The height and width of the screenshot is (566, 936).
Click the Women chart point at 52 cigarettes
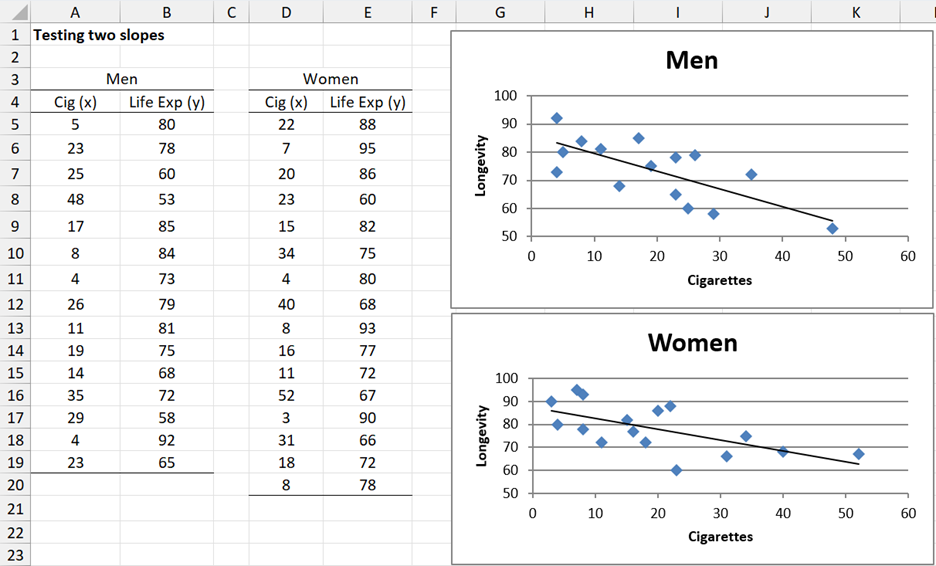[858, 454]
